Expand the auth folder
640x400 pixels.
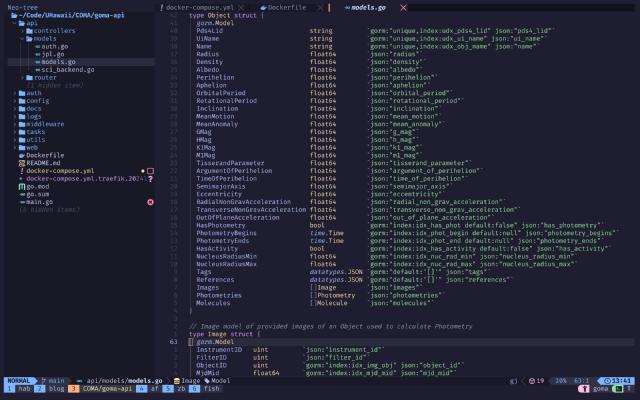point(15,93)
